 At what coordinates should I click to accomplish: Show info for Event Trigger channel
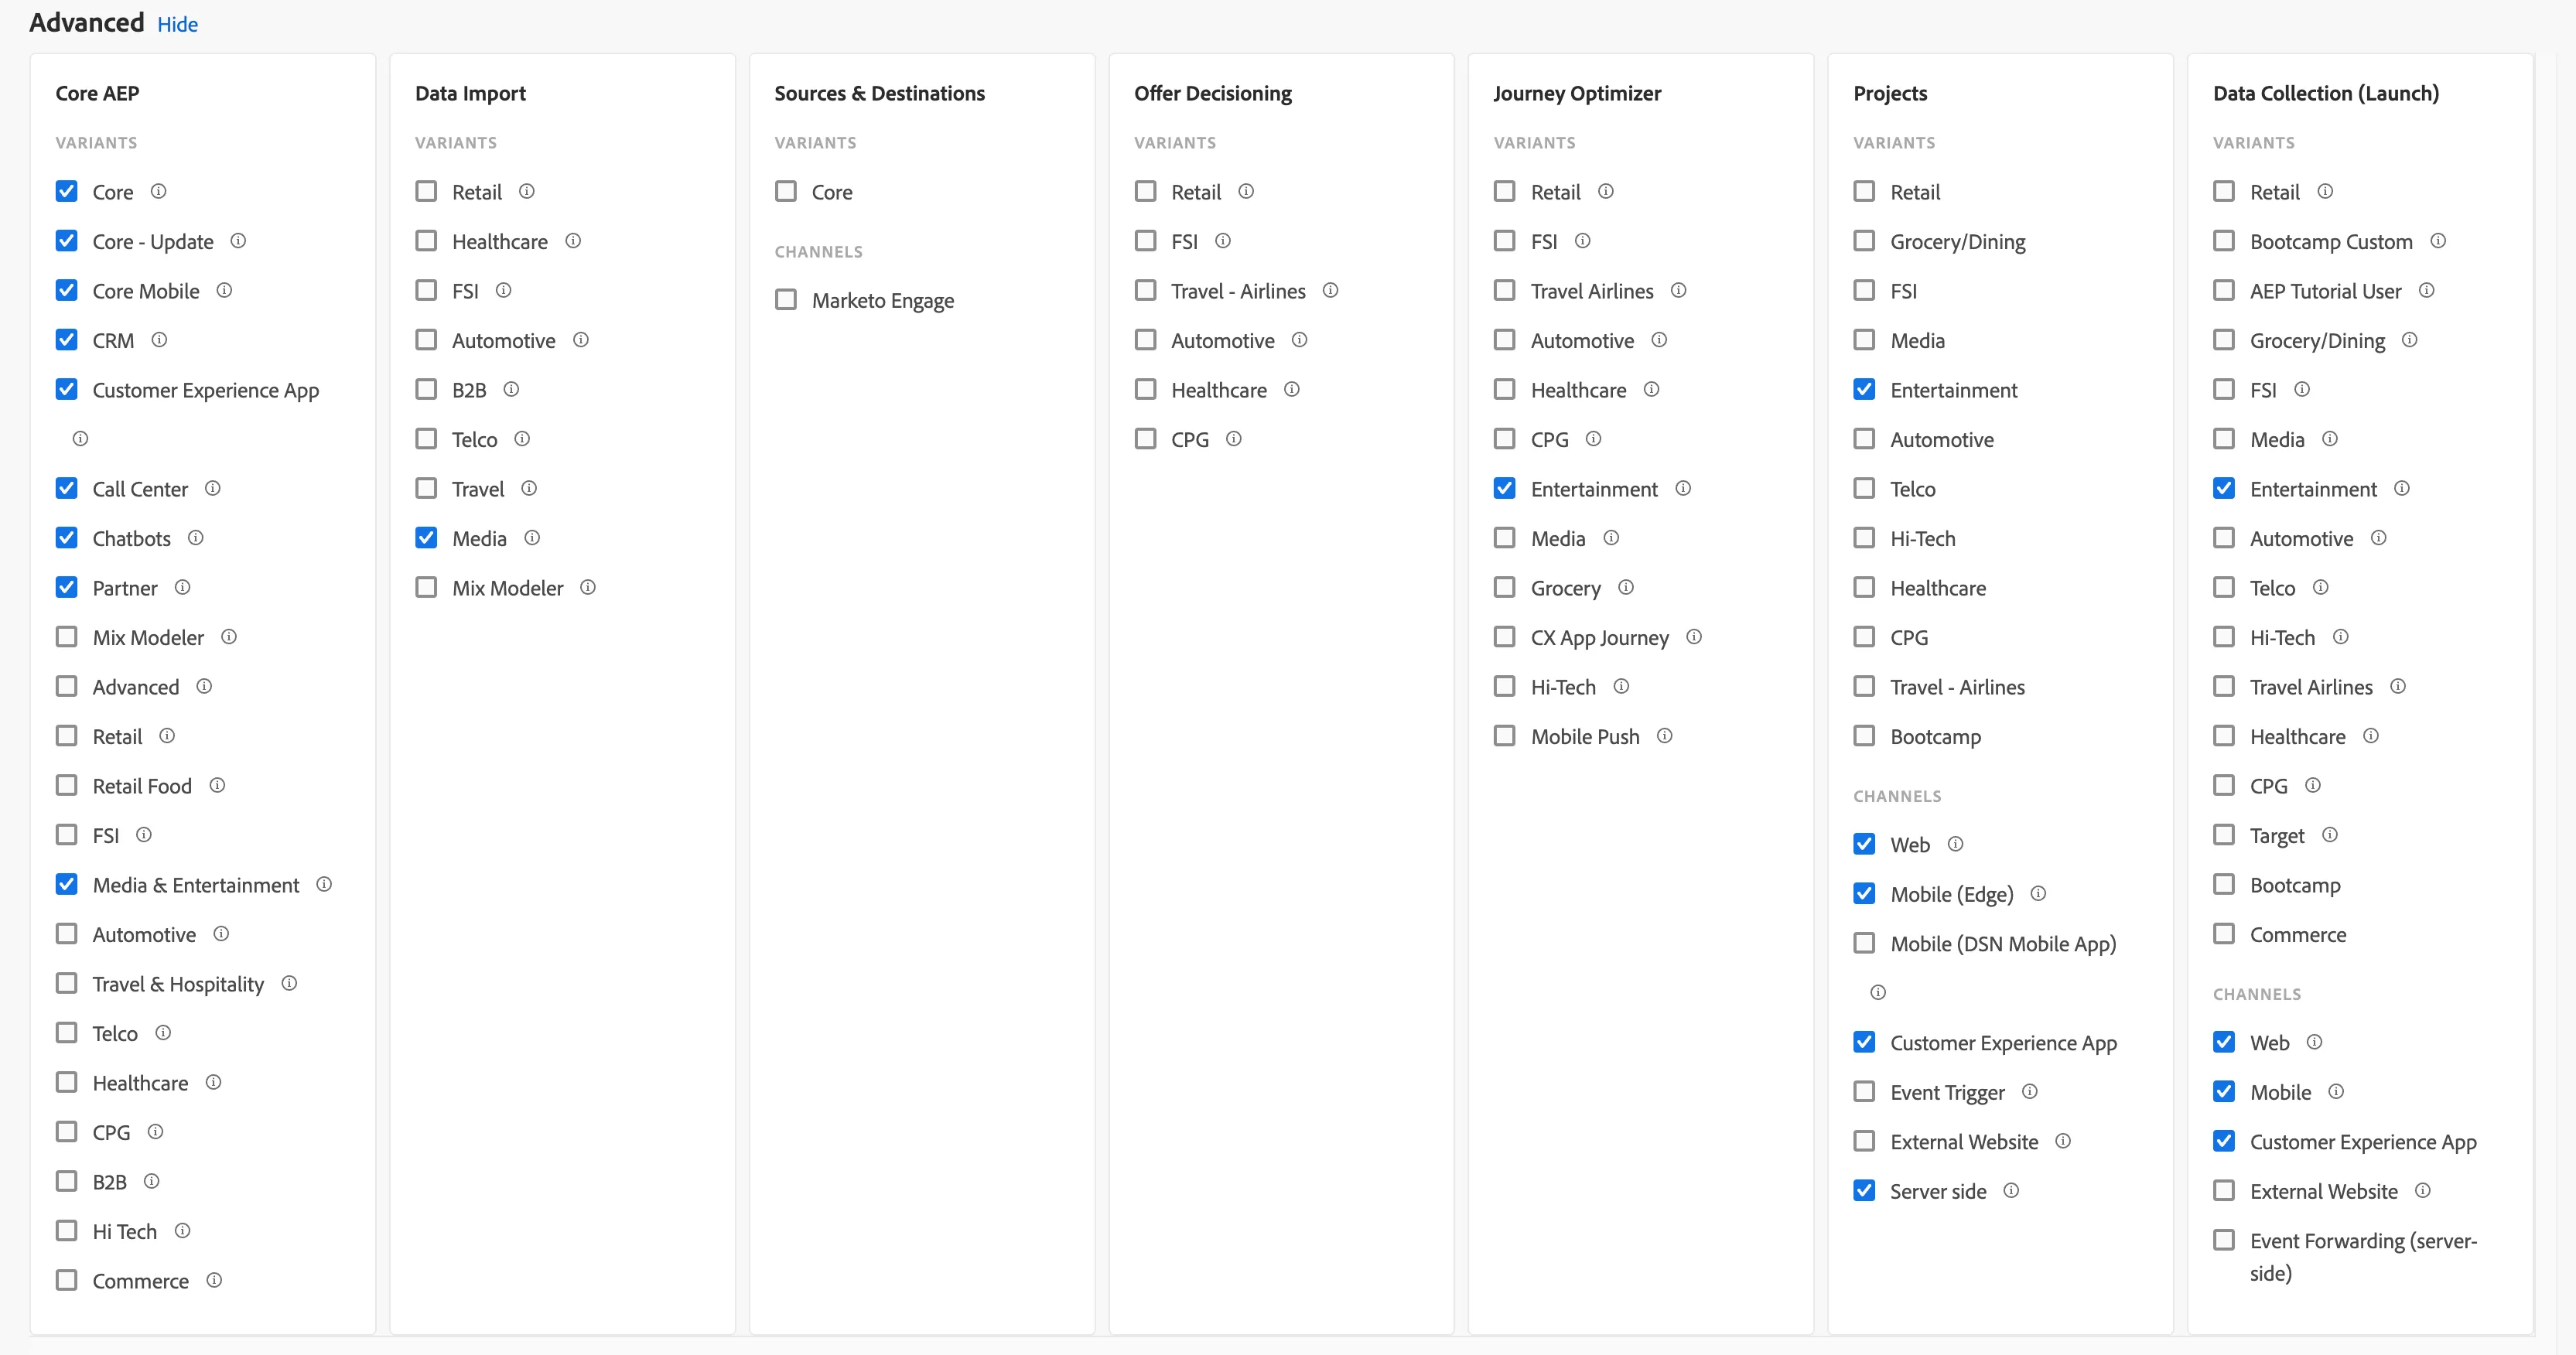(2030, 1091)
